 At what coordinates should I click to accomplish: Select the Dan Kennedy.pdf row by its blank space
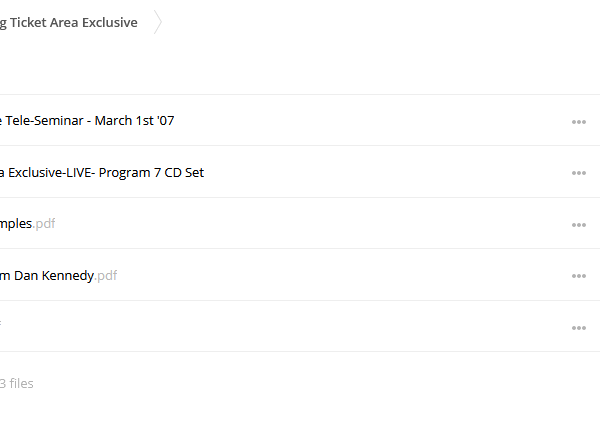[x=342, y=276]
